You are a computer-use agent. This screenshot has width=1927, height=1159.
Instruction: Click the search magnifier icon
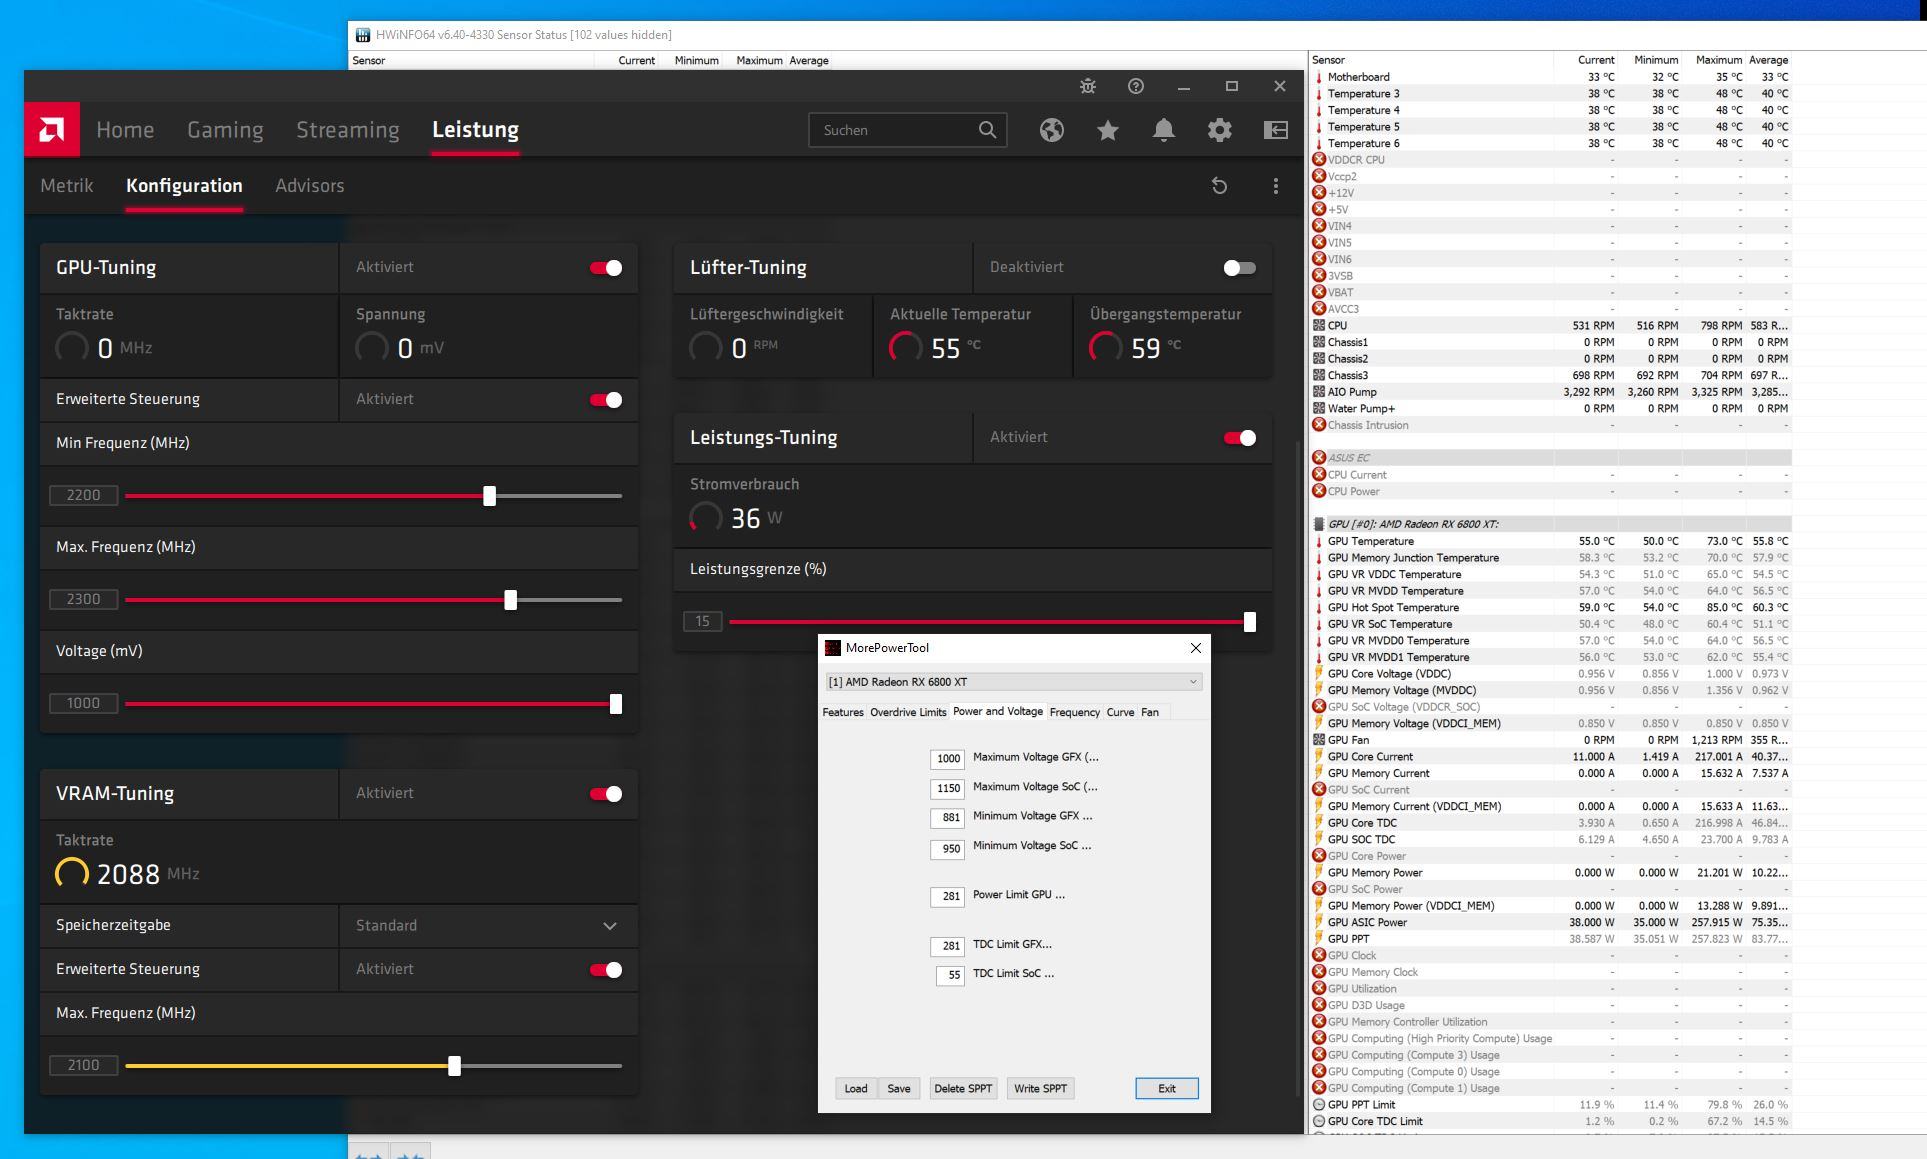point(987,130)
